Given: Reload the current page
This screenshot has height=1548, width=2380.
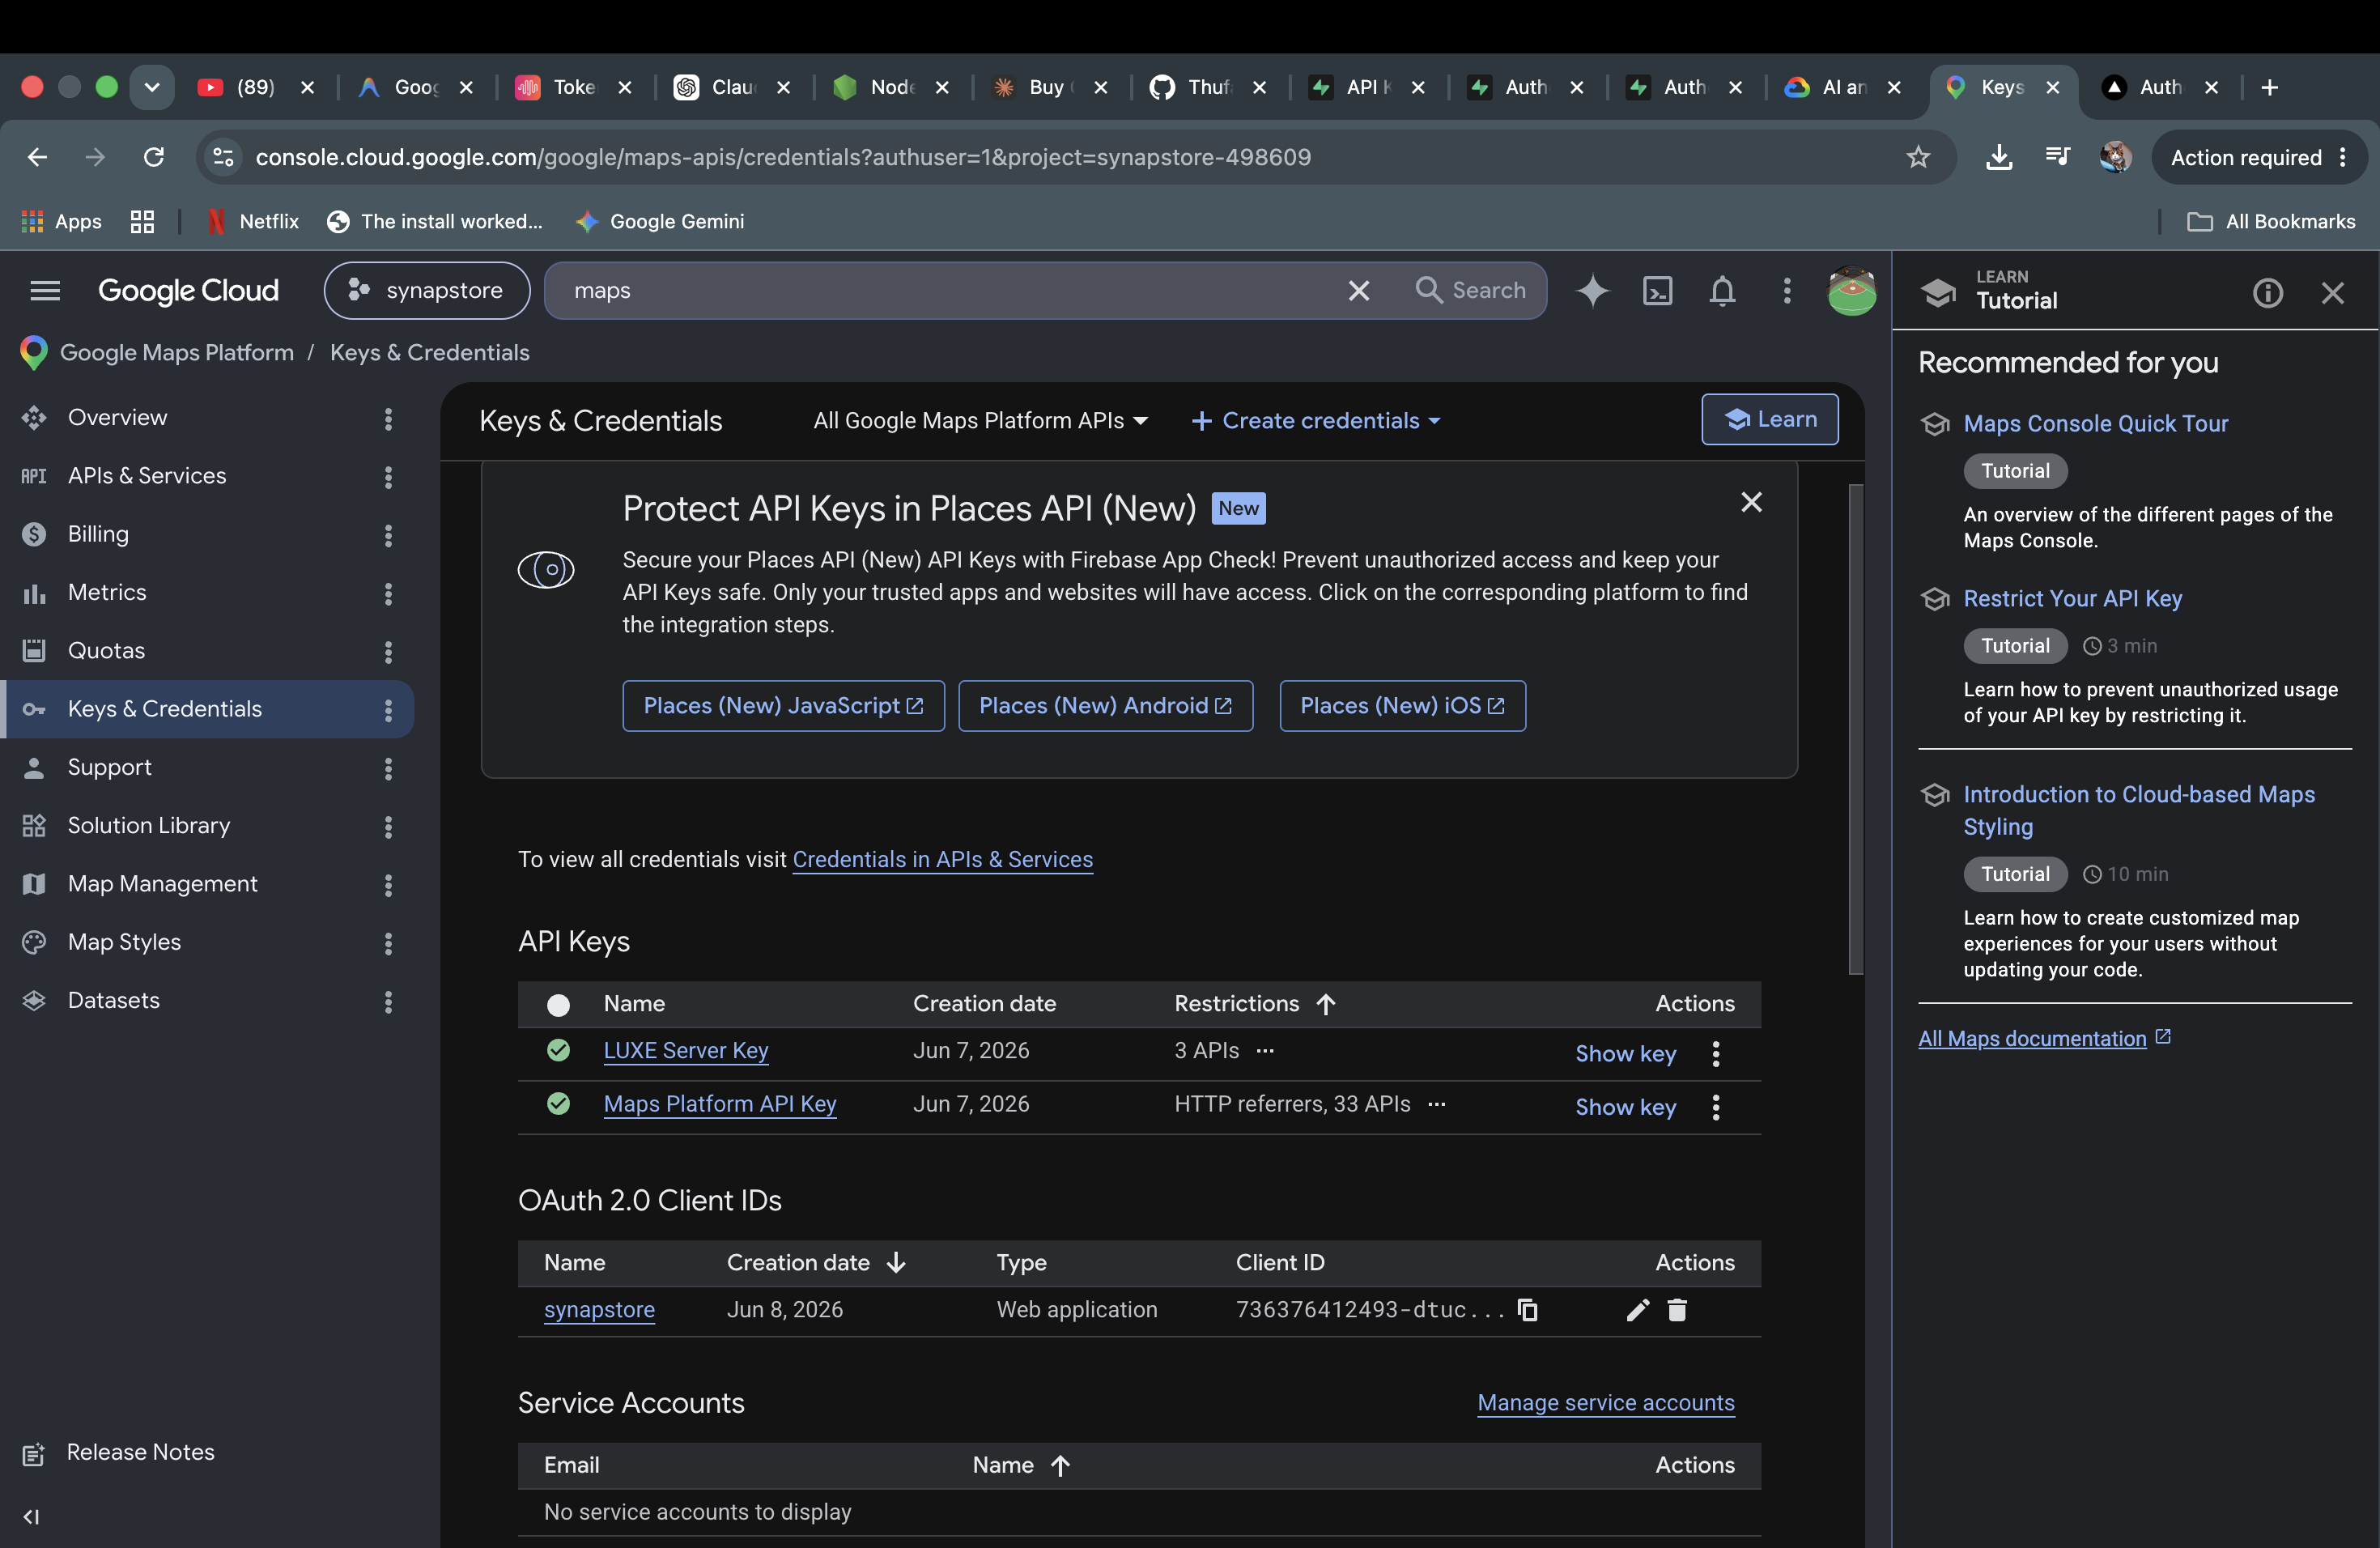Looking at the screenshot, I should [154, 157].
